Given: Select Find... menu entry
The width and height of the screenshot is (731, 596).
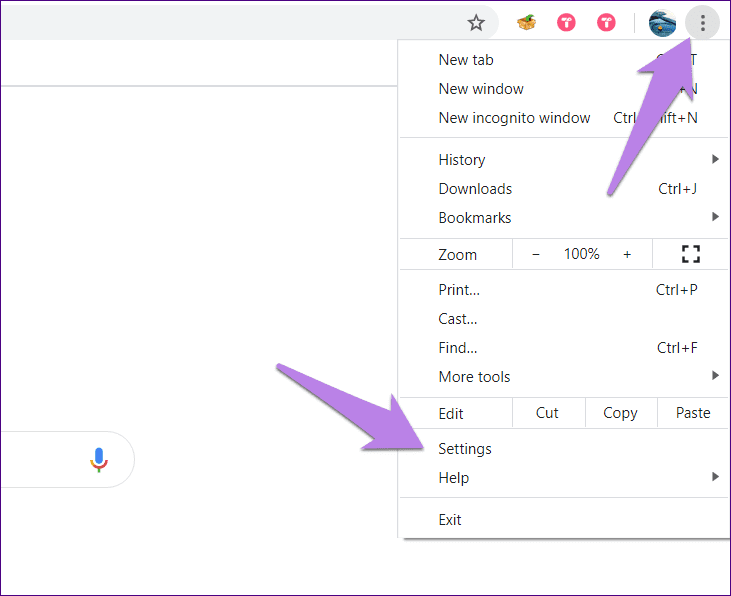Looking at the screenshot, I should pos(565,347).
